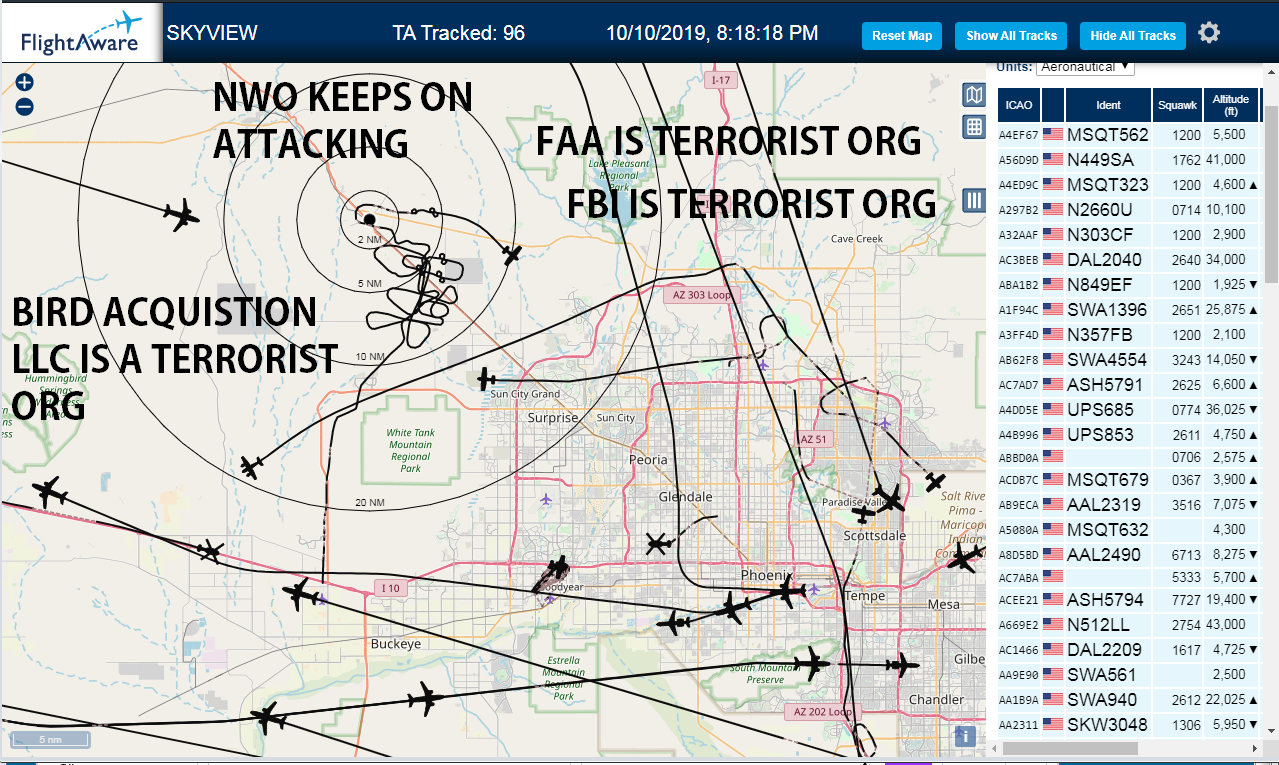The height and width of the screenshot is (765, 1279).
Task: Click the SKYVIEW title text
Action: (212, 33)
